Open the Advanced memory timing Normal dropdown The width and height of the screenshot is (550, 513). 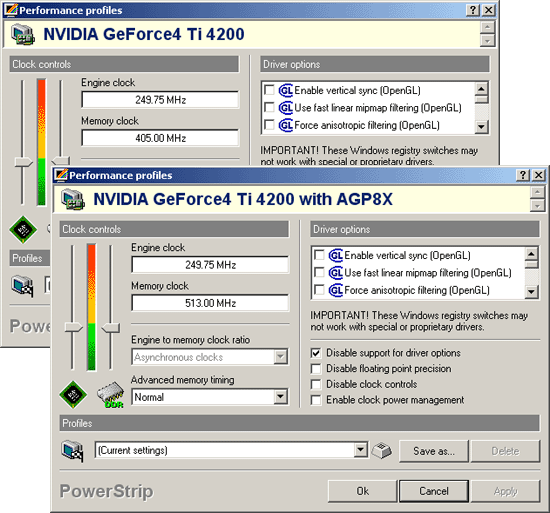(280, 397)
